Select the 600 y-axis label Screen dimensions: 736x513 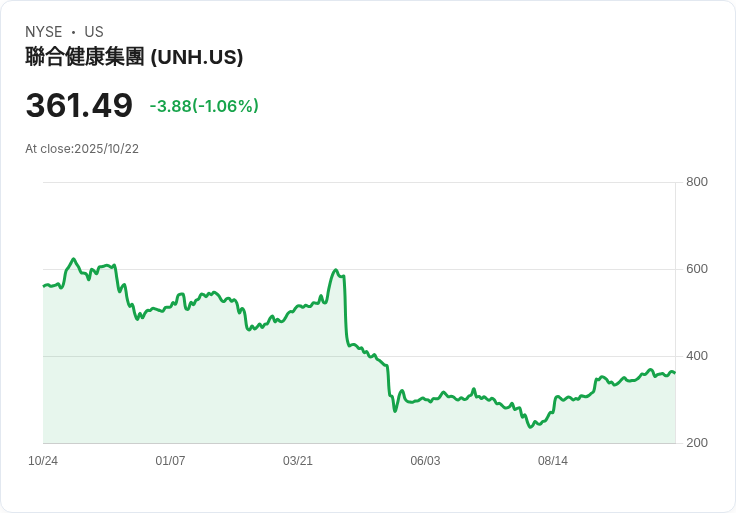pyautogui.click(x=696, y=269)
